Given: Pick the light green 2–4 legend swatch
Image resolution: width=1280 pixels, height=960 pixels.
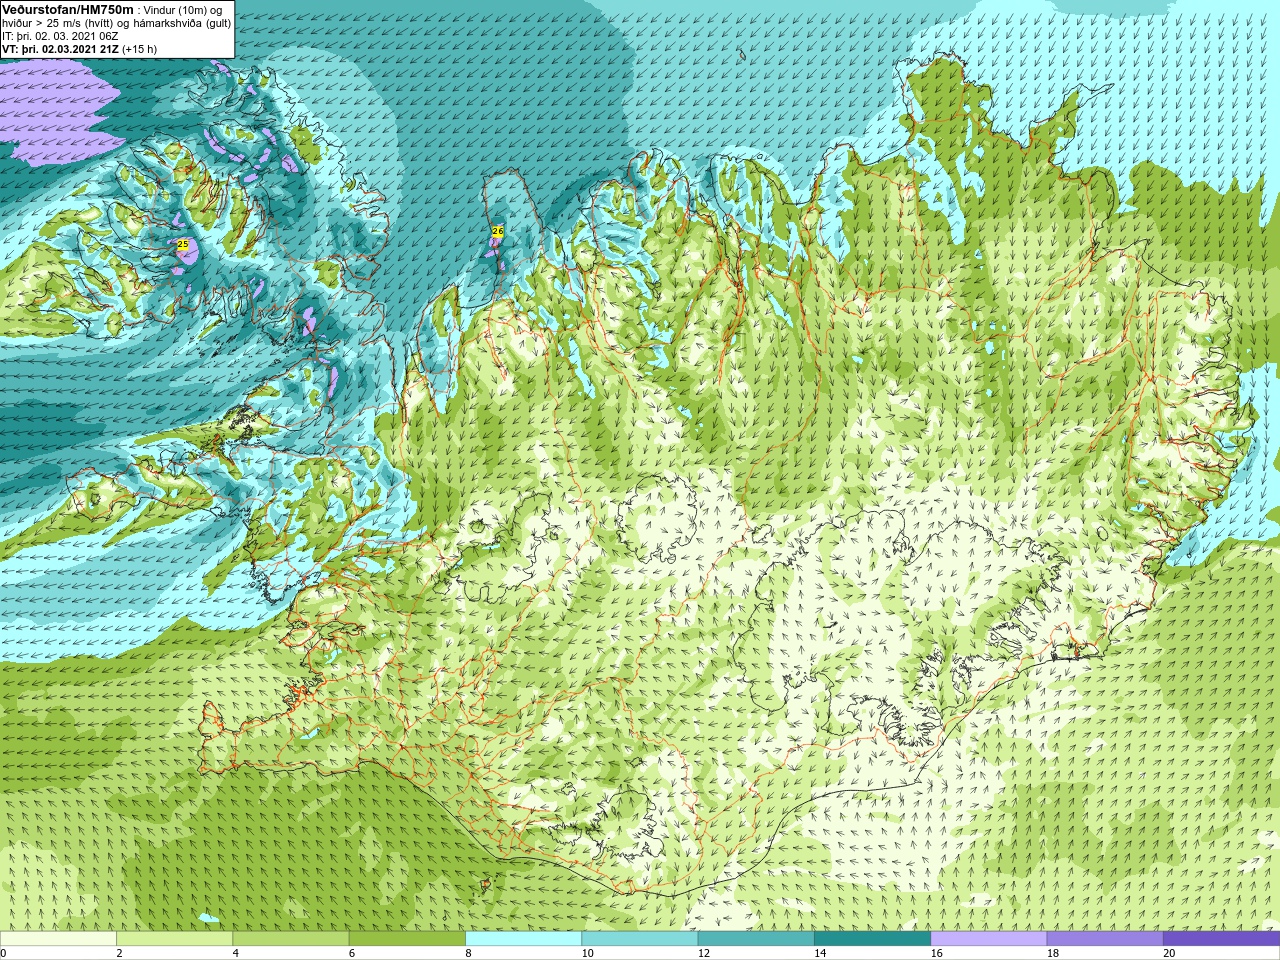Looking at the screenshot, I should [174, 939].
